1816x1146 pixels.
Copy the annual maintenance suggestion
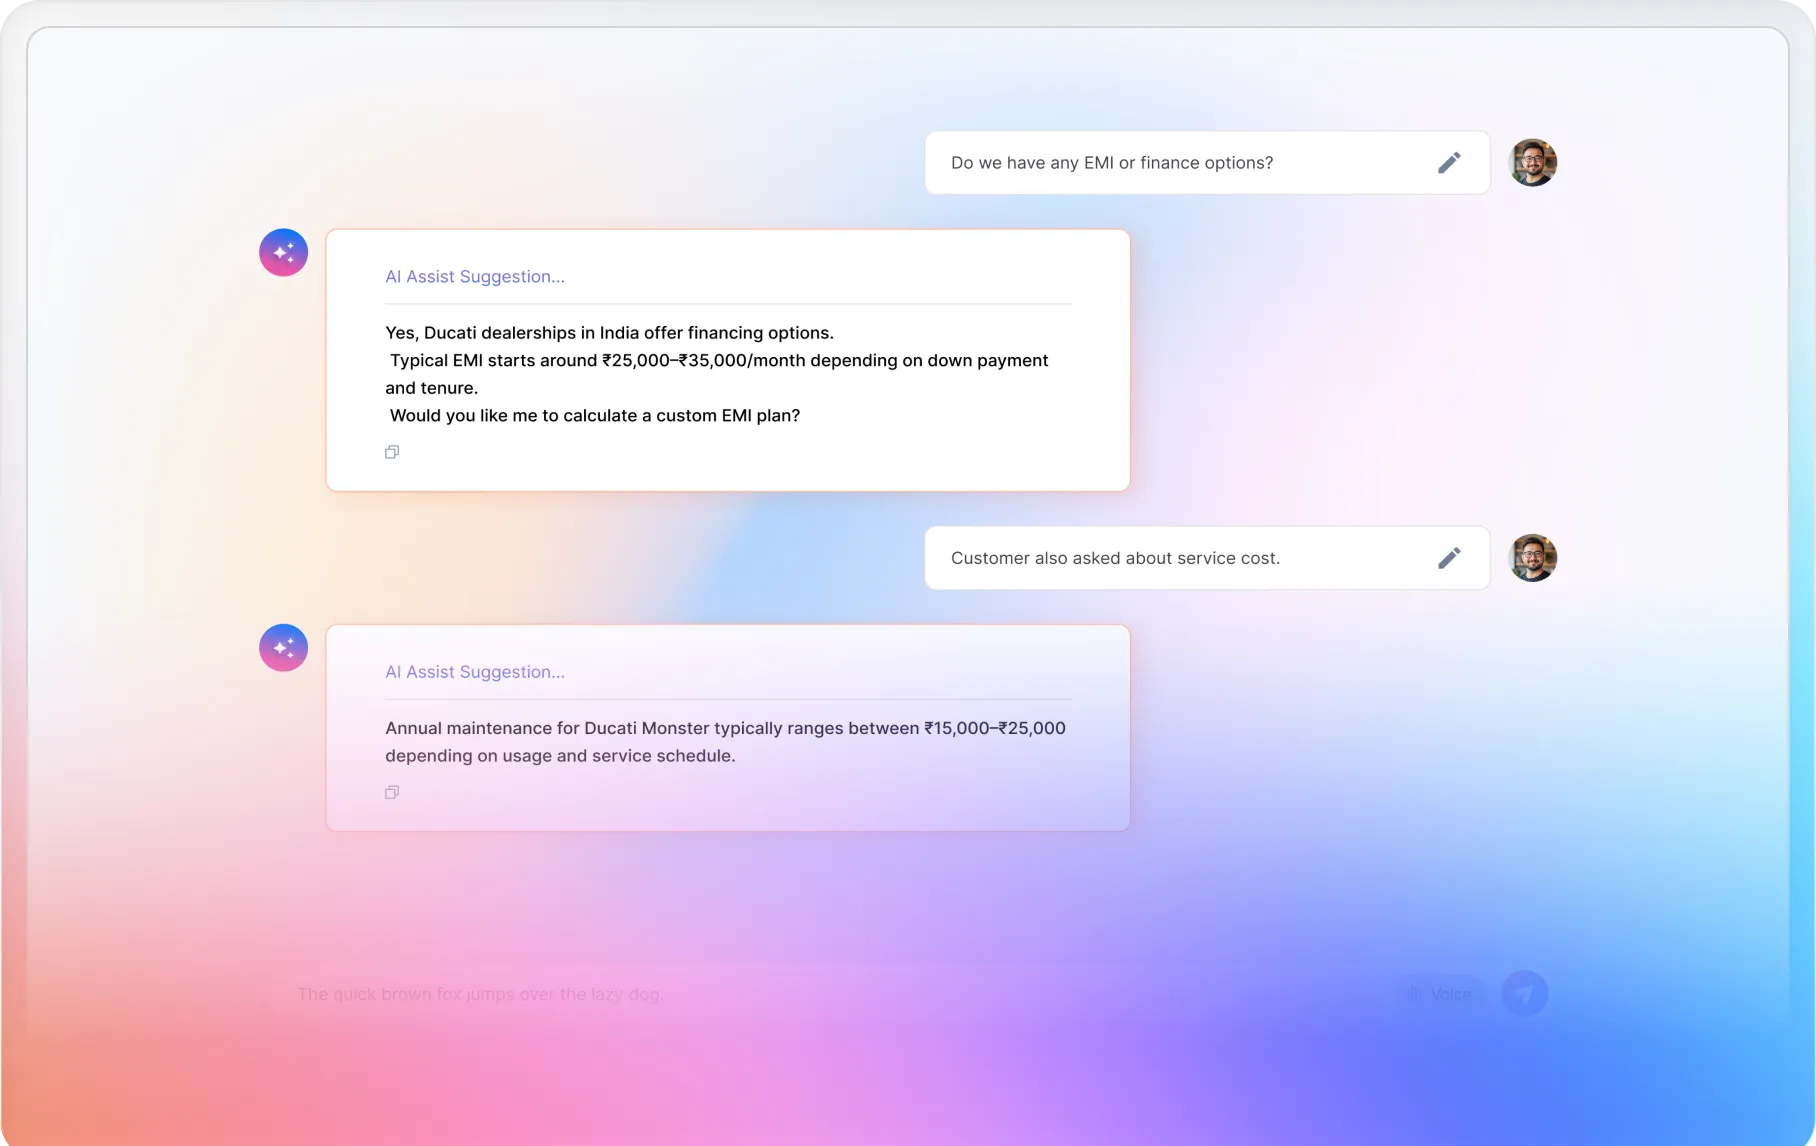[x=392, y=792]
